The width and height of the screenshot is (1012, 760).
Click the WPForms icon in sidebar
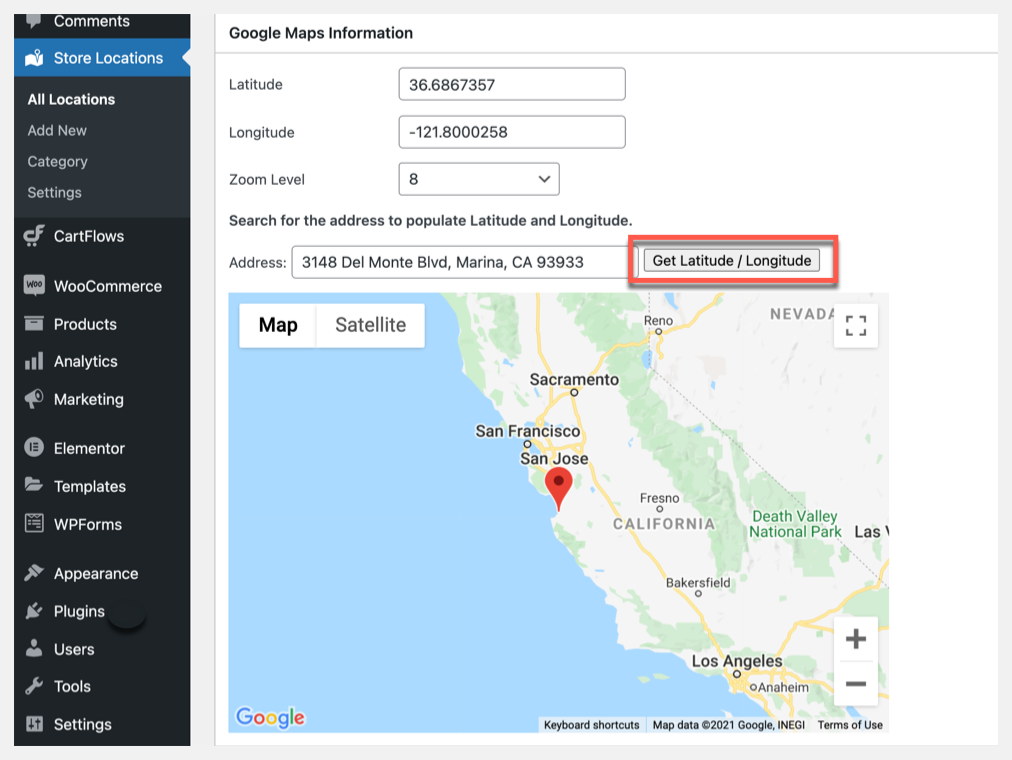[34, 524]
